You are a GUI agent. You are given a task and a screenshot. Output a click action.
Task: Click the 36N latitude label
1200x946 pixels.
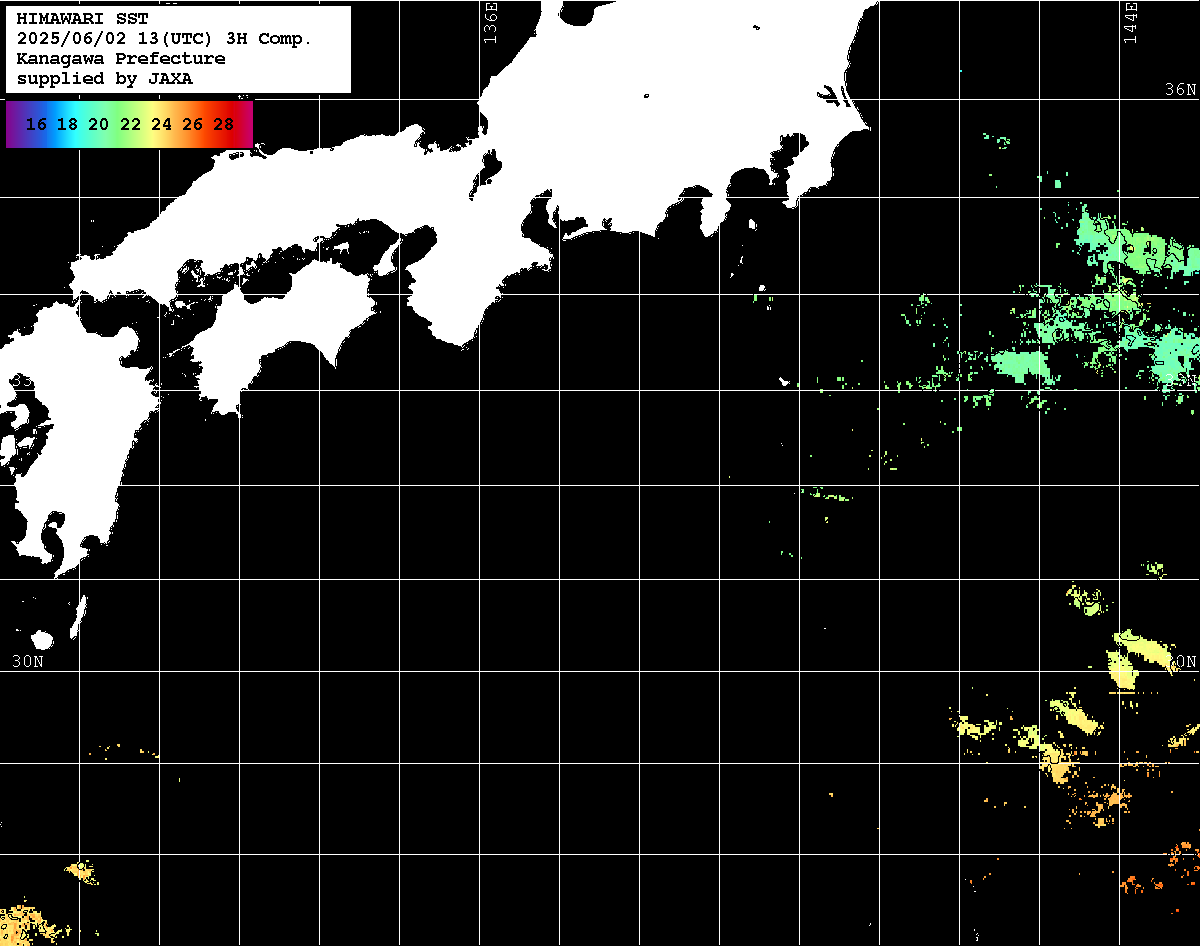(x=1180, y=89)
